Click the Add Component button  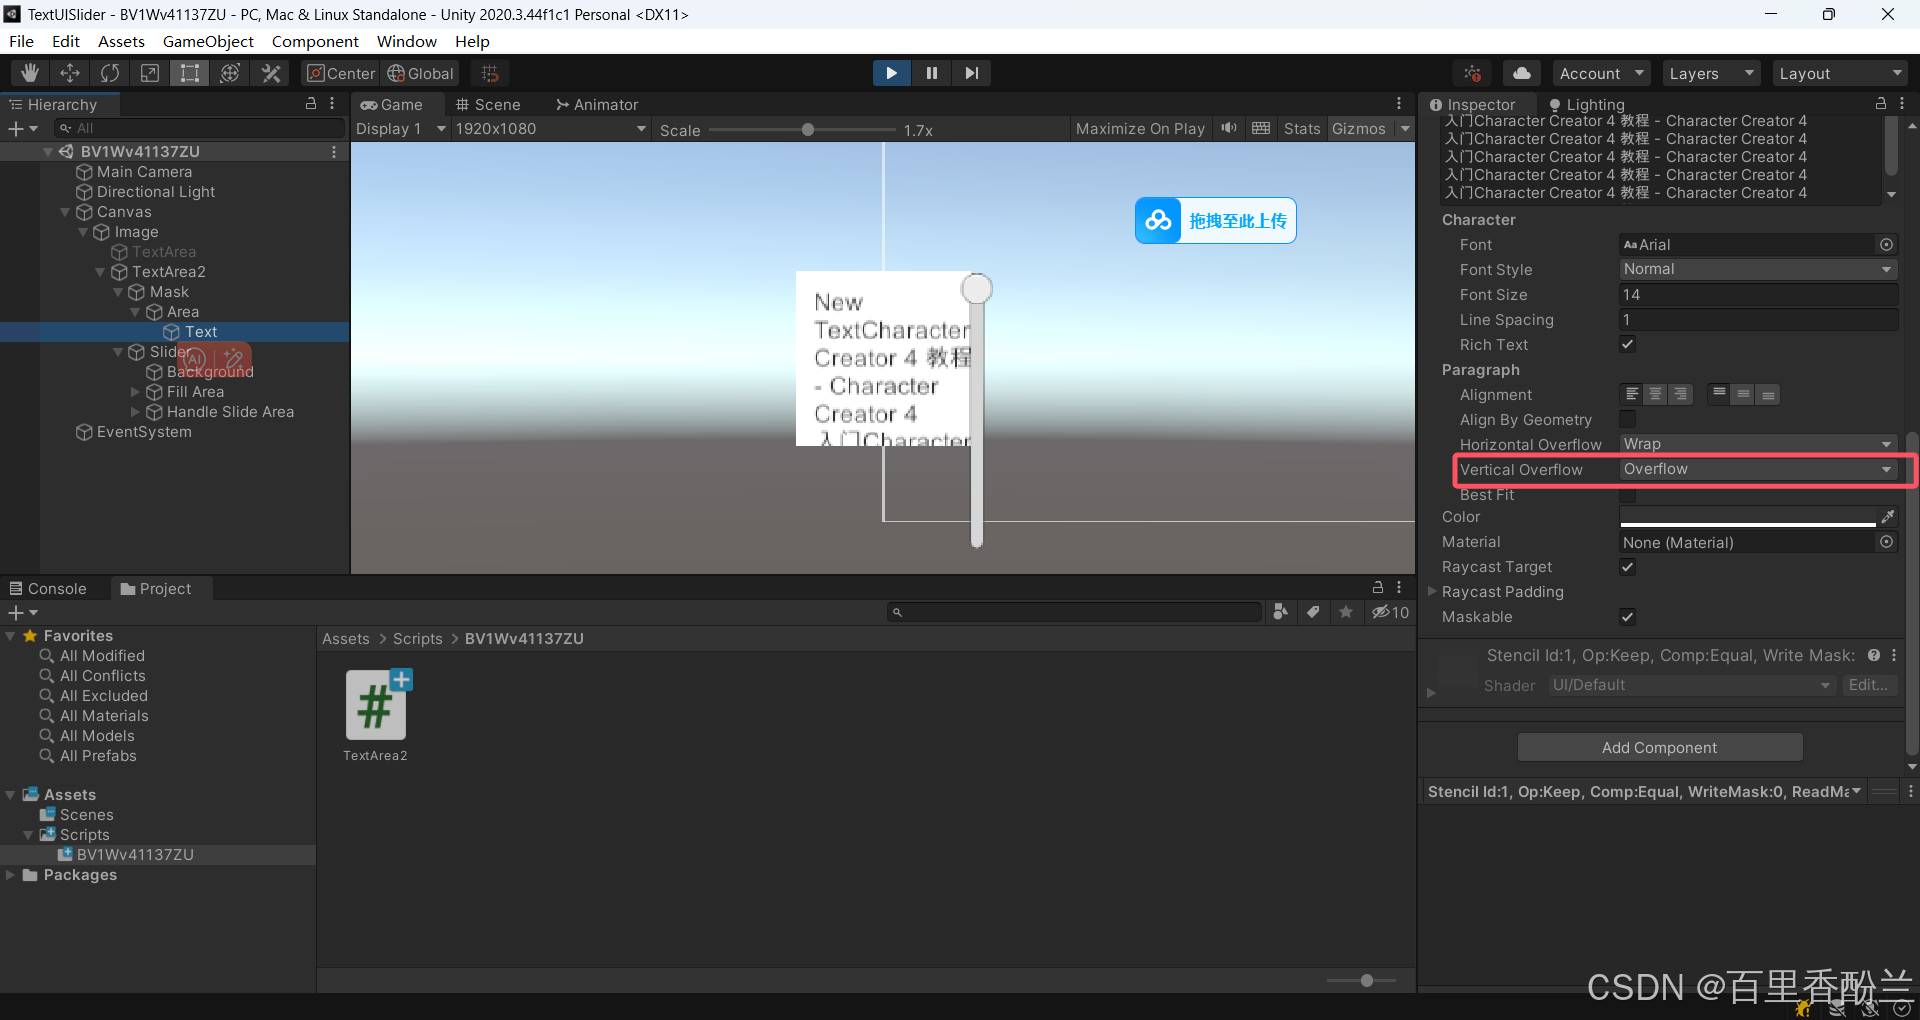(1659, 748)
